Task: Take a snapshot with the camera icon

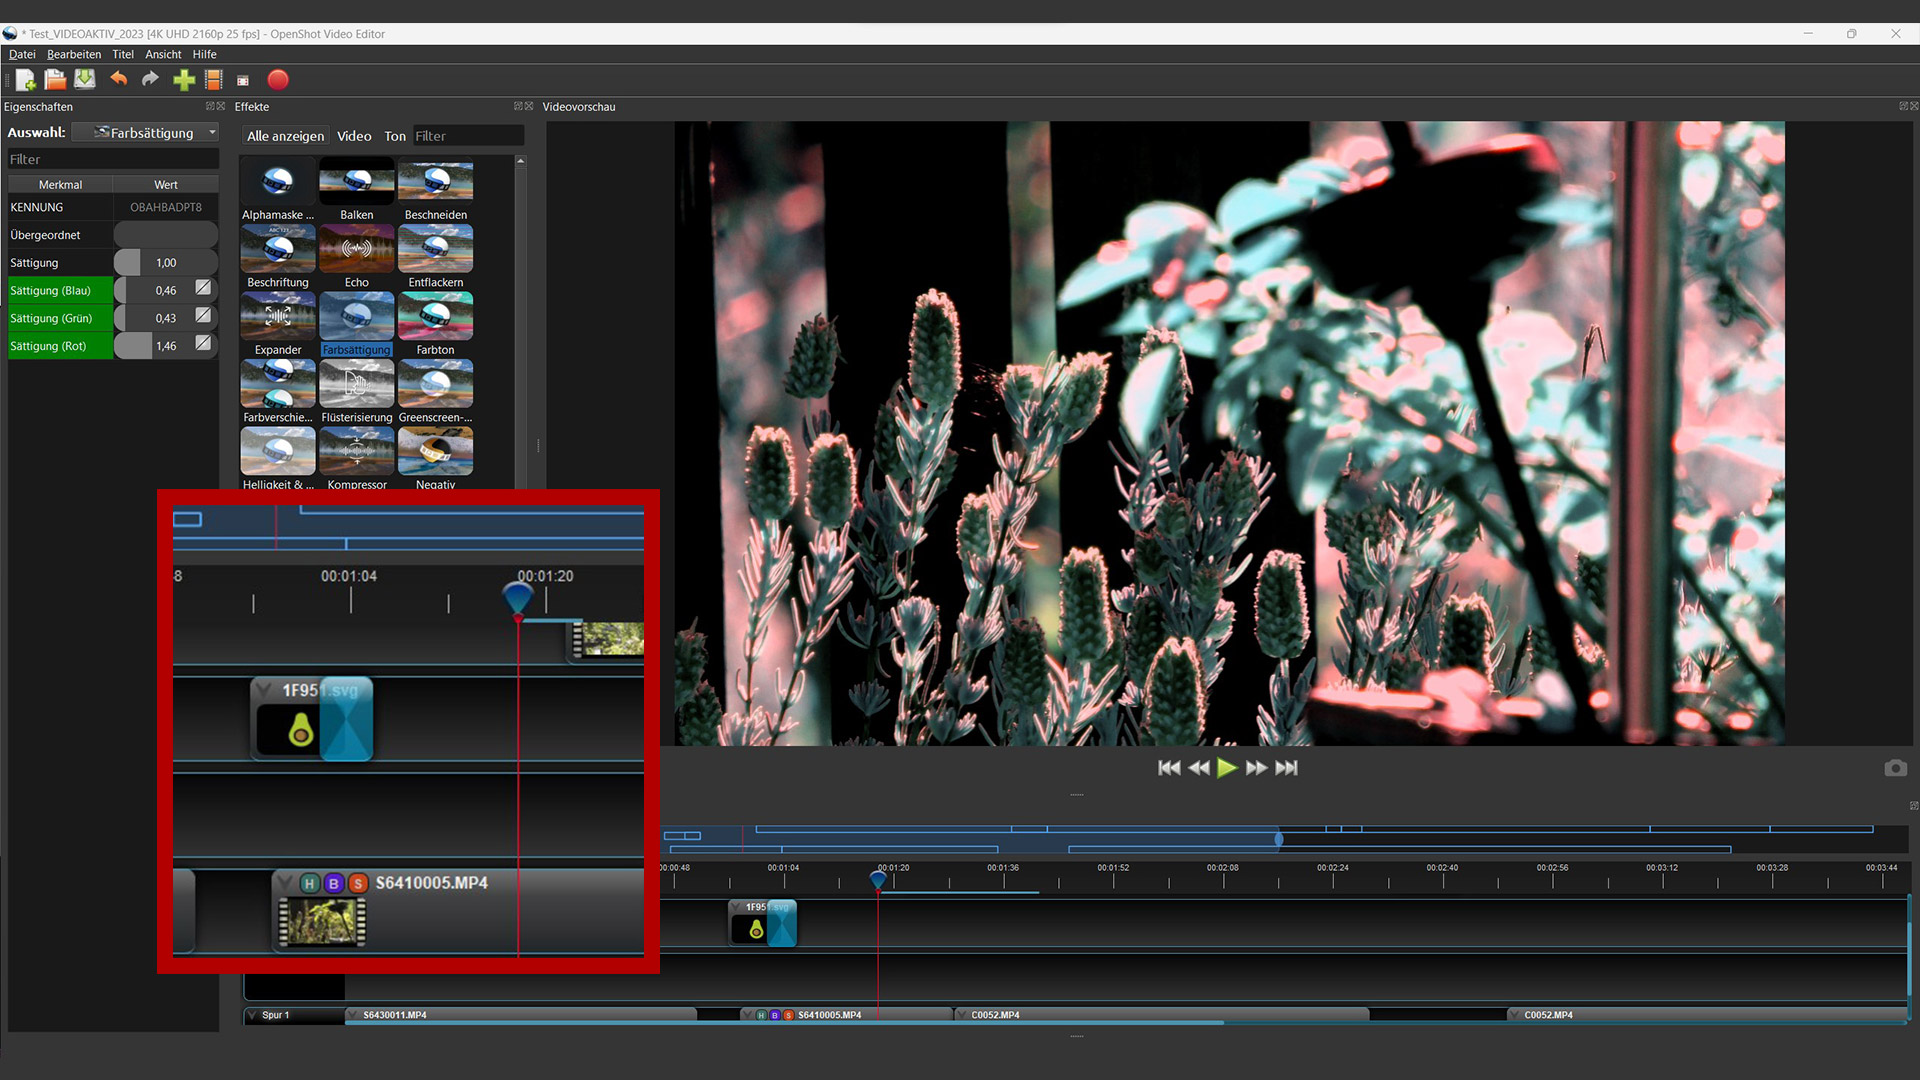Action: point(1895,768)
